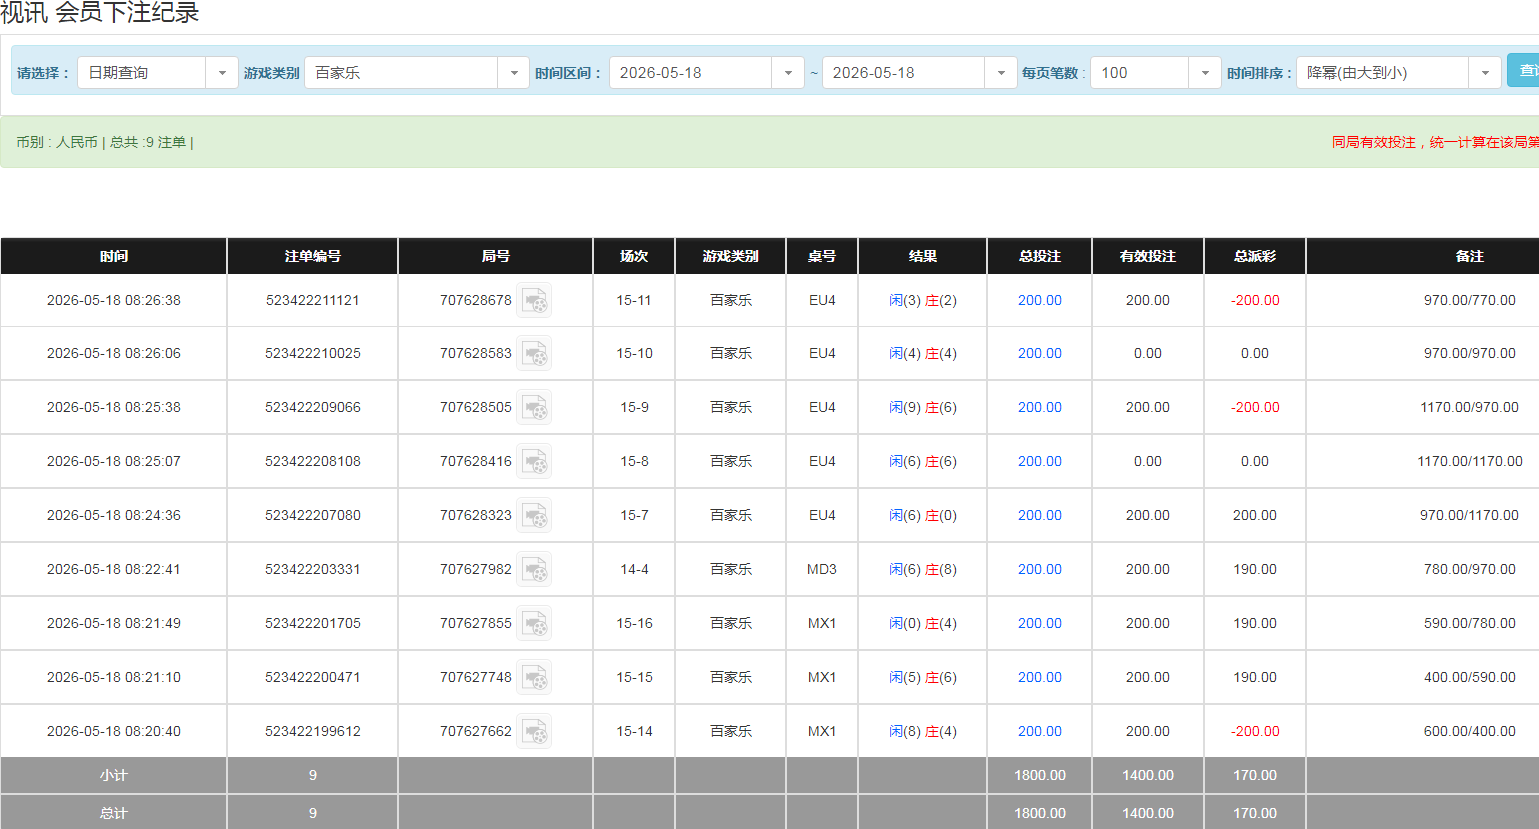This screenshot has height=829, width=1539.
Task: Click total bet 200.00 link for bet 523422210025
Action: [x=1040, y=353]
